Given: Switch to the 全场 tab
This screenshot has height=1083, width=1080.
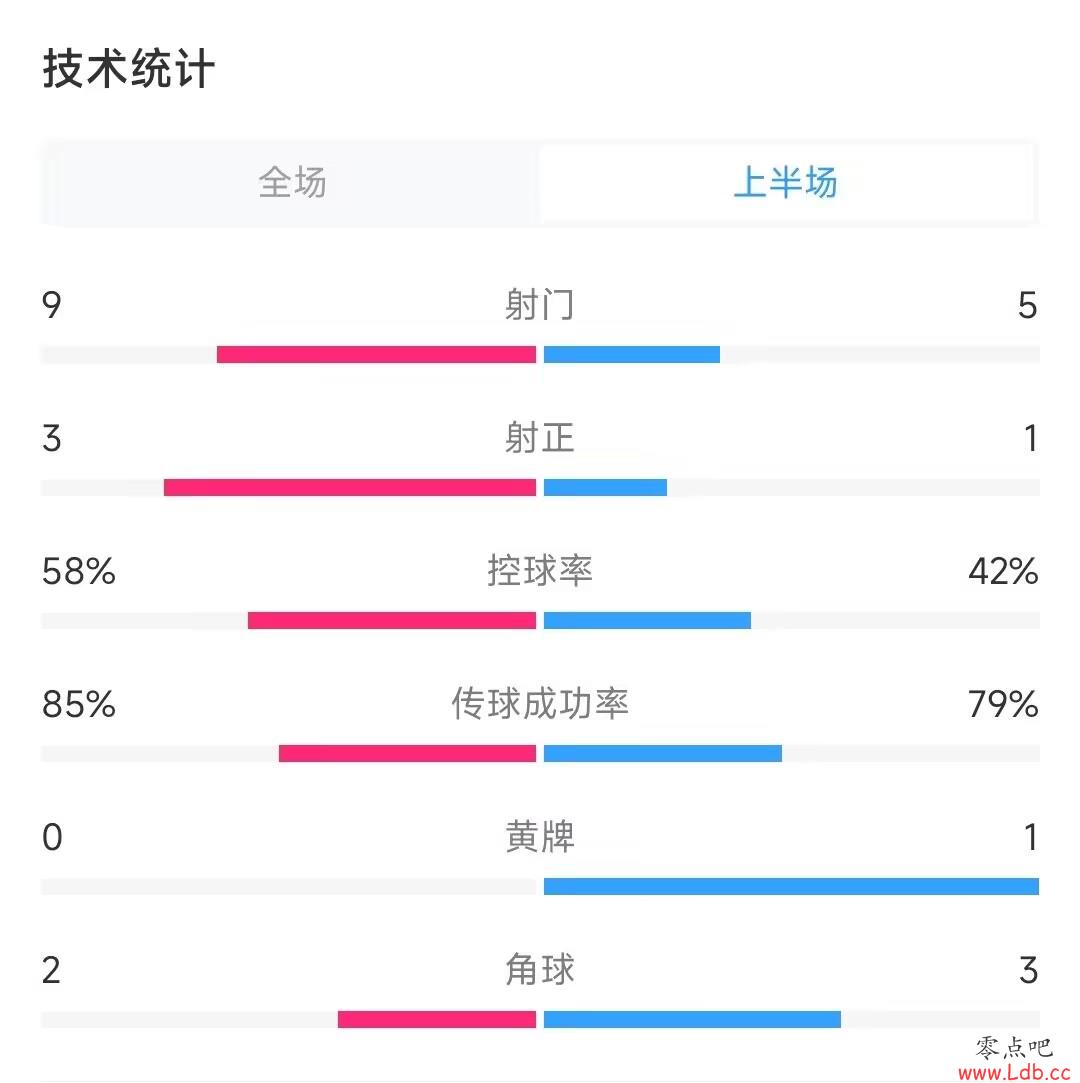Looking at the screenshot, I should coord(292,183).
